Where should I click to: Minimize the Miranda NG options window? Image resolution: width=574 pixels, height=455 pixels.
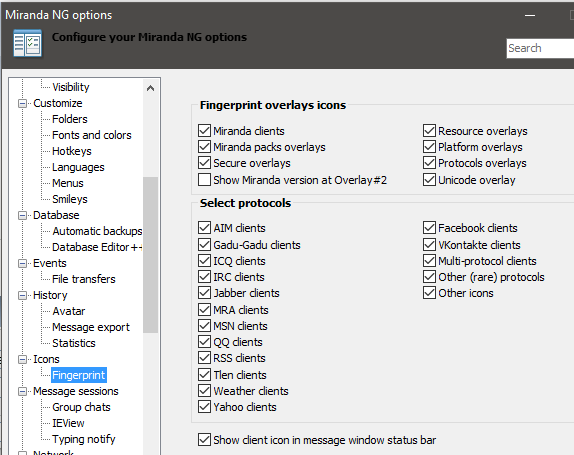tap(530, 15)
